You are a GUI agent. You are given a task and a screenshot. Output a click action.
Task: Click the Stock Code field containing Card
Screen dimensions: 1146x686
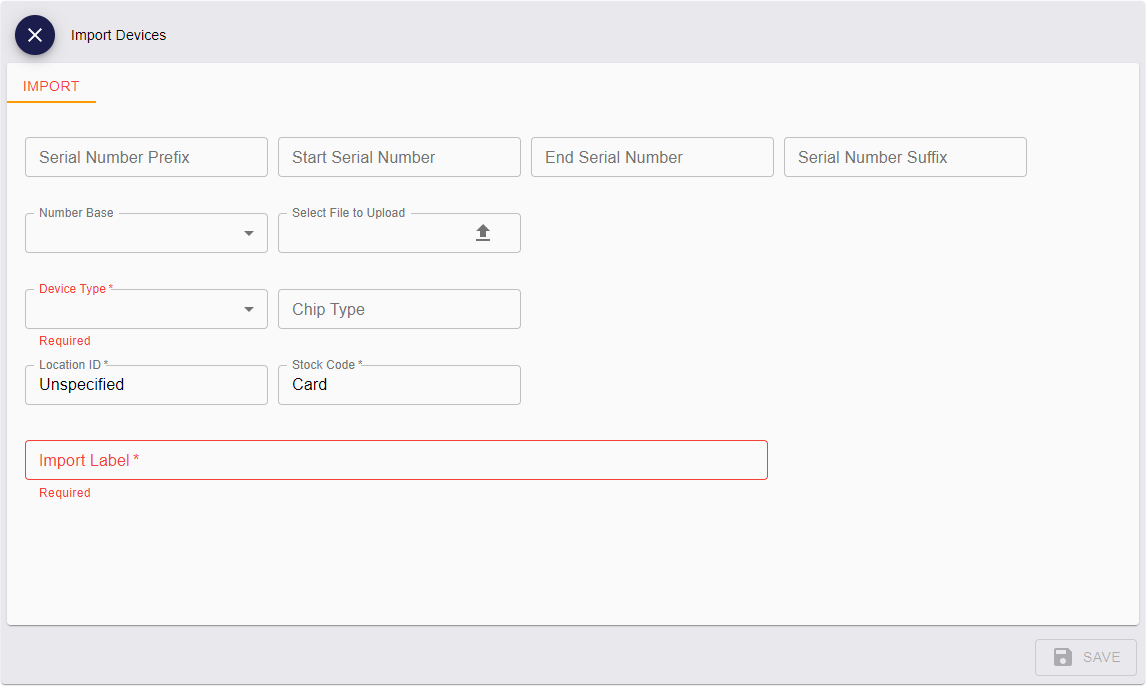pyautogui.click(x=399, y=385)
